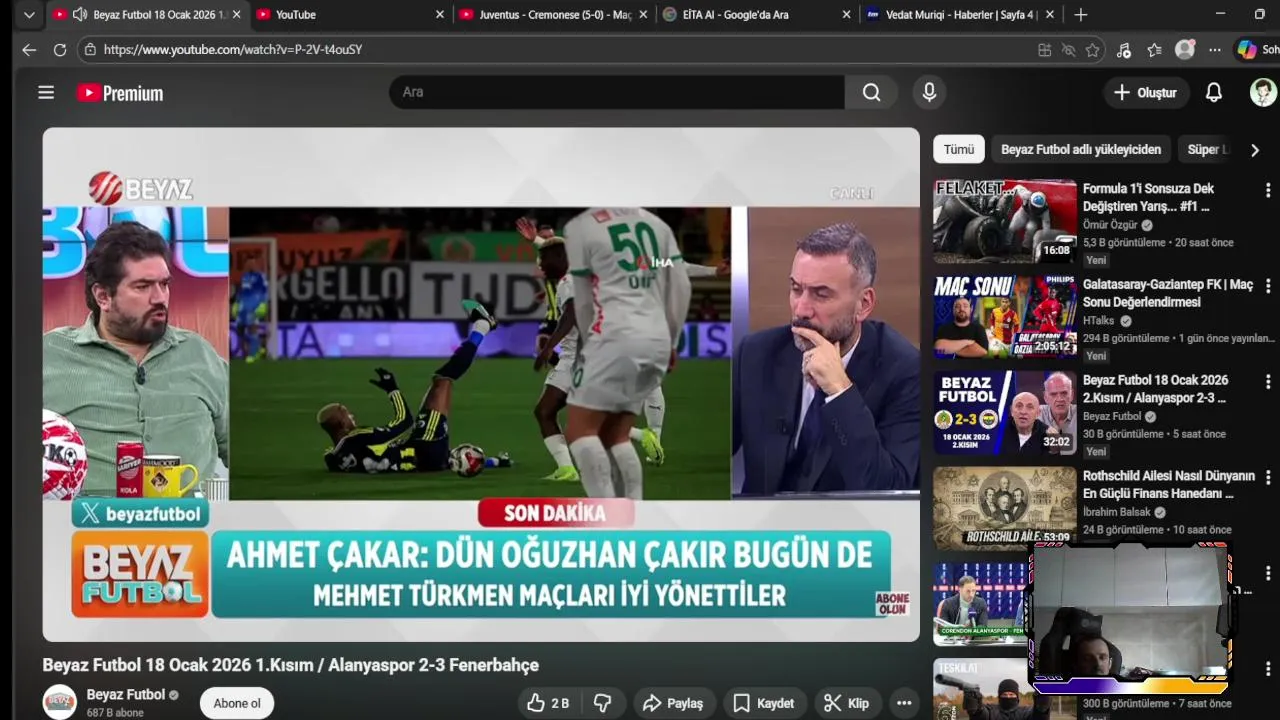The image size is (1280, 720).
Task: View site information icon in address bar
Action: click(x=90, y=50)
